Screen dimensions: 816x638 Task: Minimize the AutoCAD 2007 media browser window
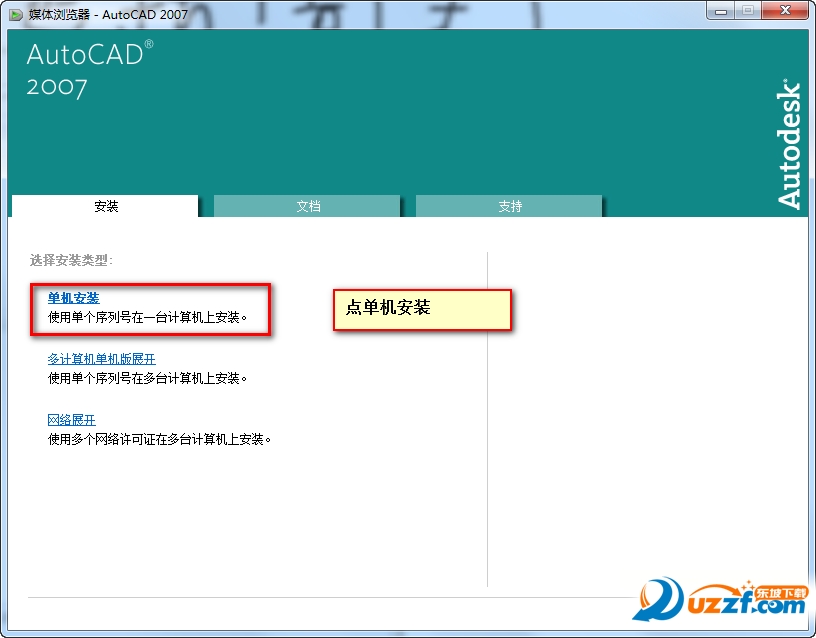click(721, 10)
